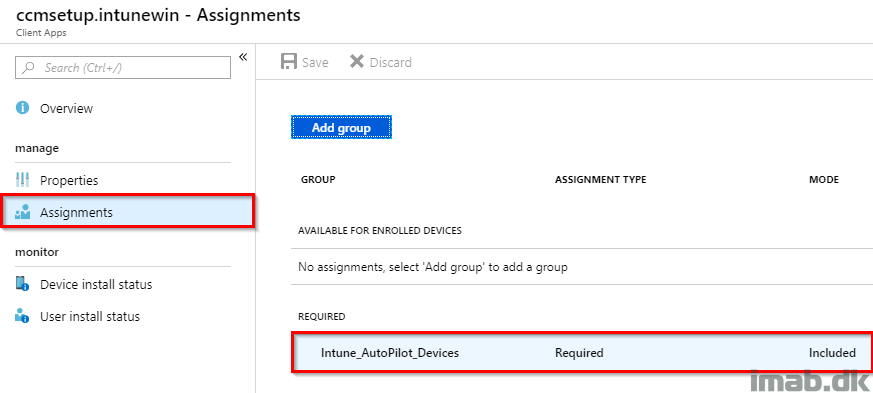This screenshot has width=873, height=393.
Task: Click the Save floppy disk icon
Action: [288, 62]
